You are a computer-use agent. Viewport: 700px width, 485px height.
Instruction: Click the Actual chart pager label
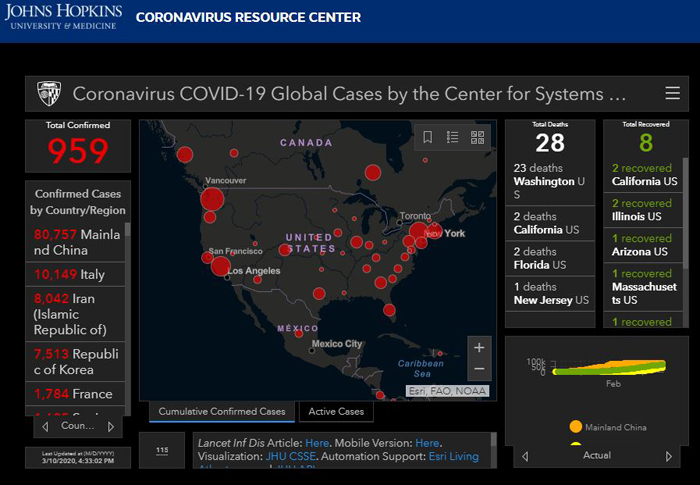pos(597,456)
